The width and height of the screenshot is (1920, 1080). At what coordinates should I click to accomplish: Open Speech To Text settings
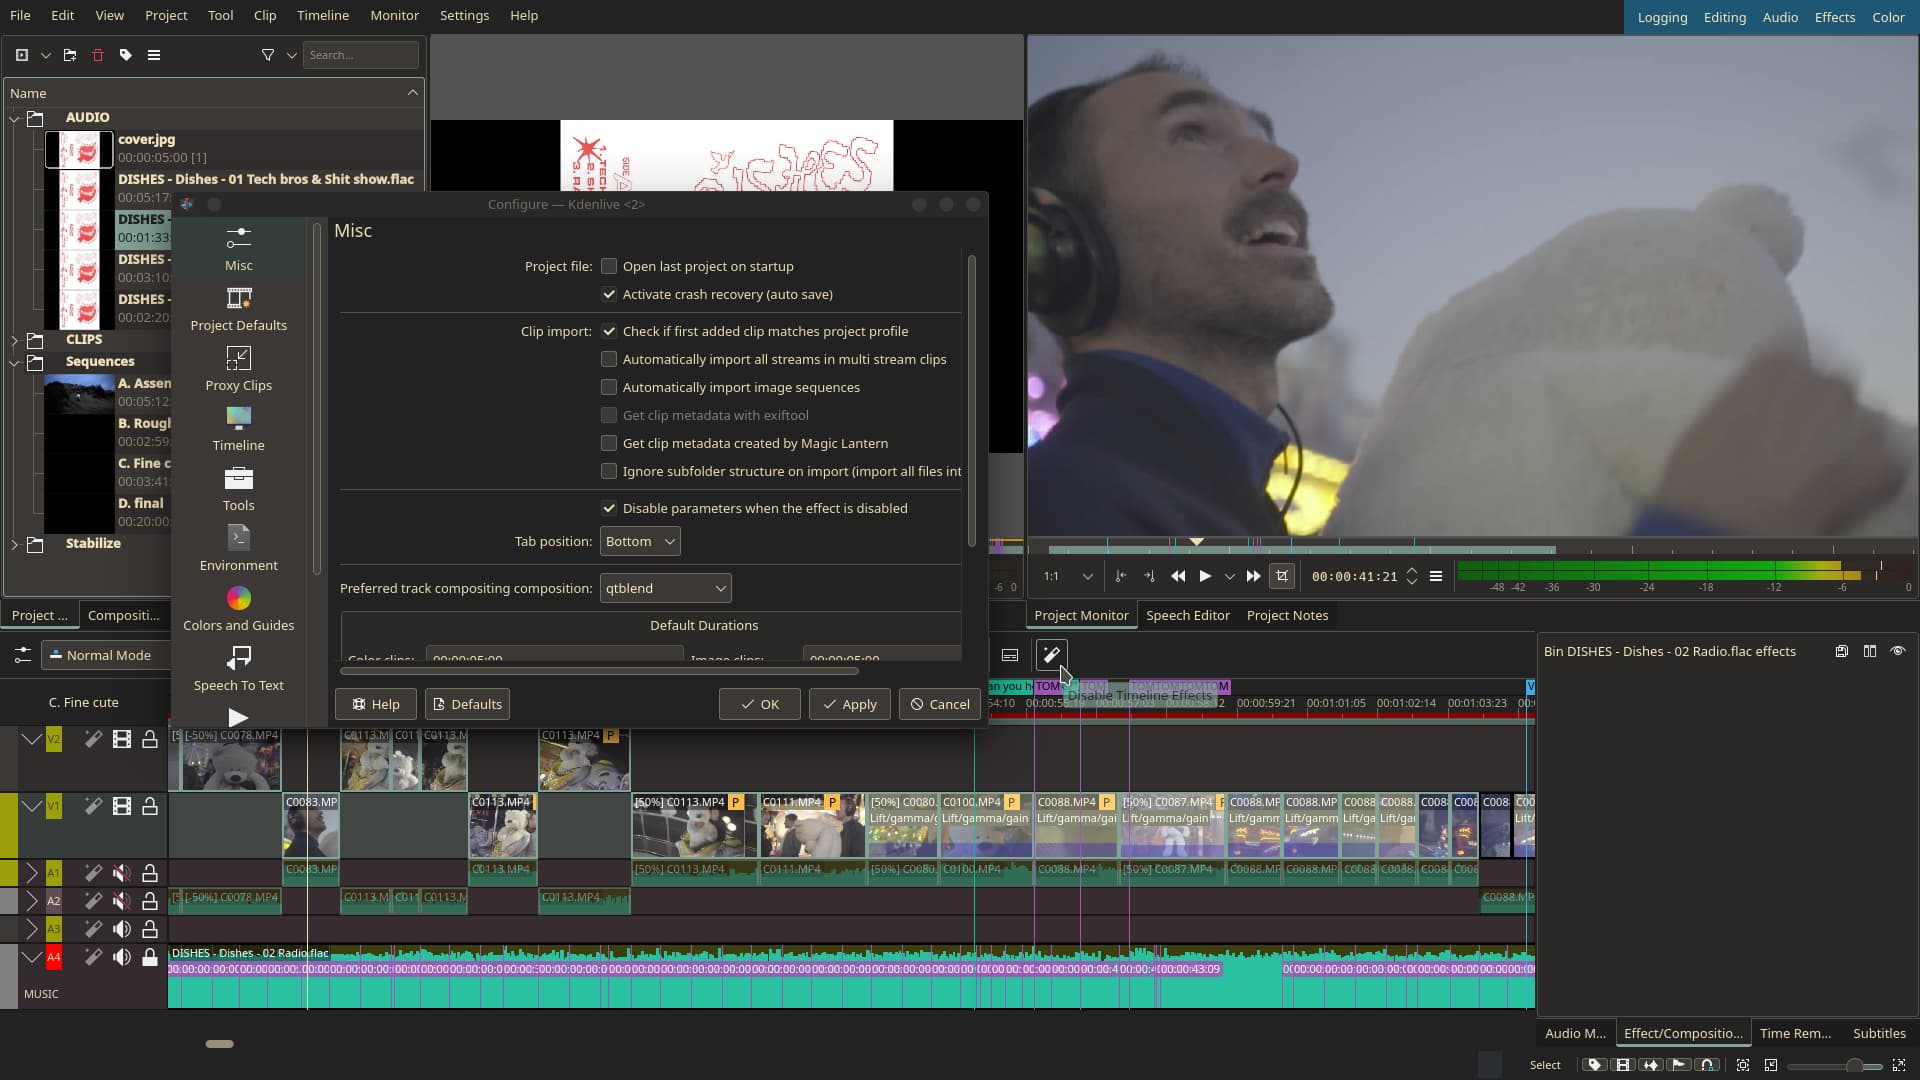(x=238, y=669)
